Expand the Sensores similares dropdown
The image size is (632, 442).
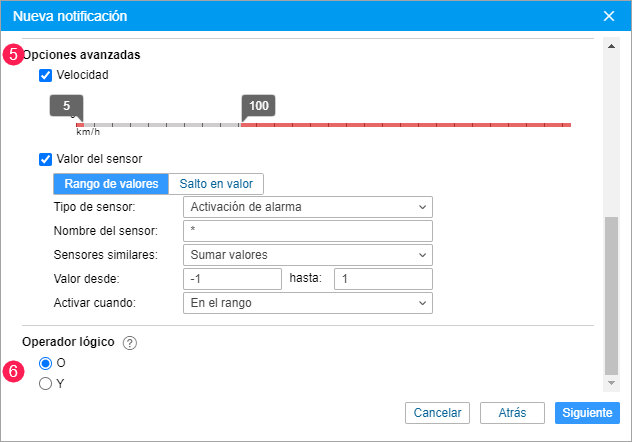(308, 255)
